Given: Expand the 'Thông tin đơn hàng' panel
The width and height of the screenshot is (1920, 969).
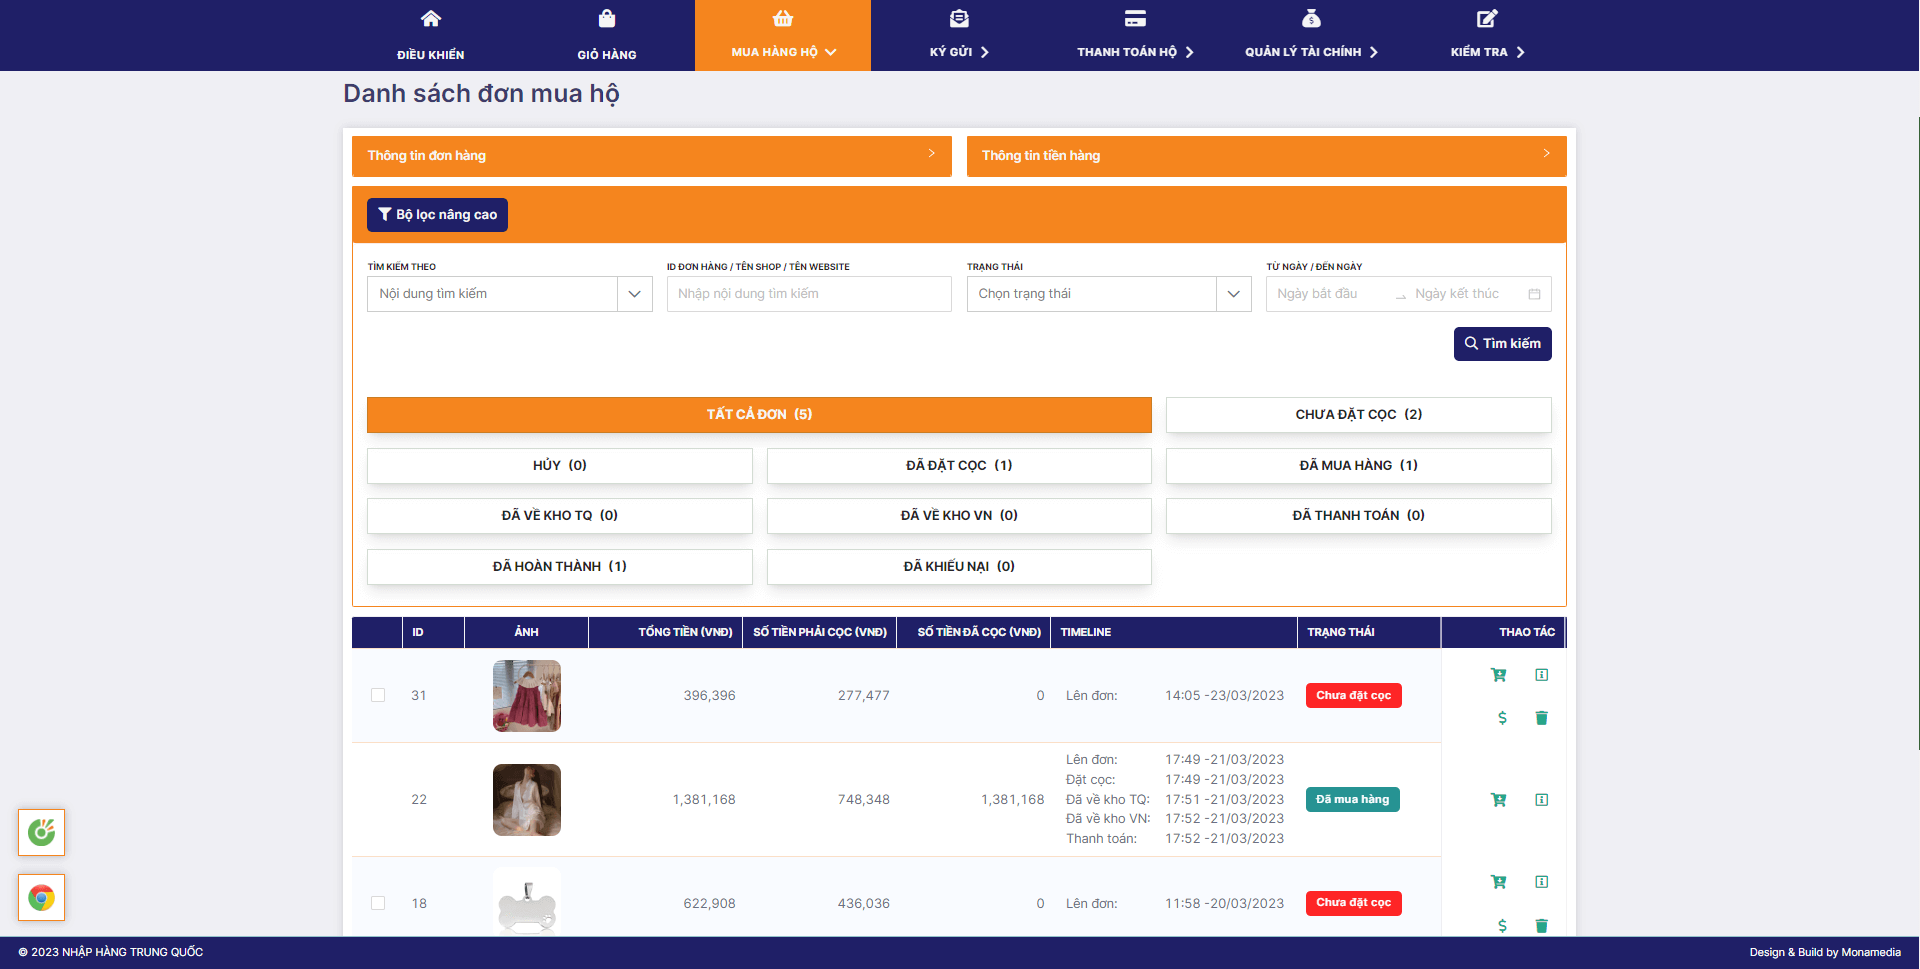Looking at the screenshot, I should (x=651, y=156).
